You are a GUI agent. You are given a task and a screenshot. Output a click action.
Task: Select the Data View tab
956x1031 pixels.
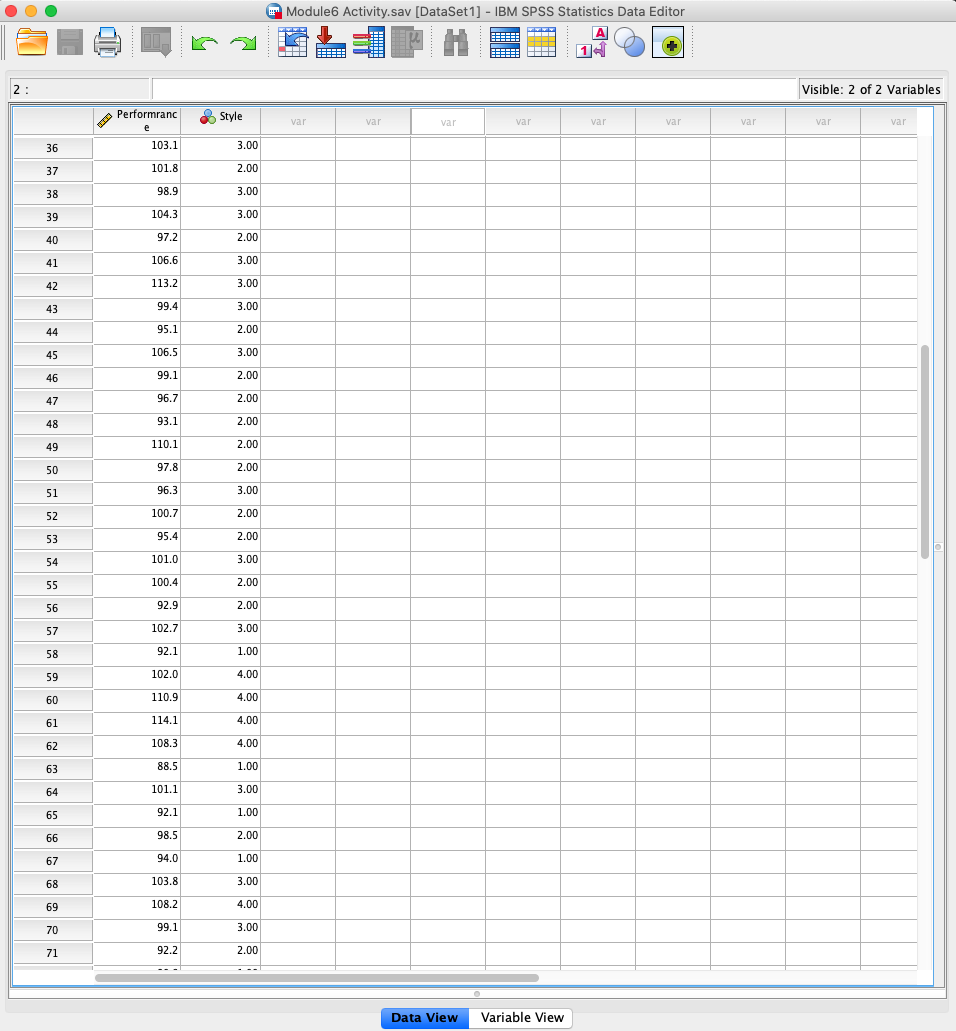pyautogui.click(x=424, y=1017)
